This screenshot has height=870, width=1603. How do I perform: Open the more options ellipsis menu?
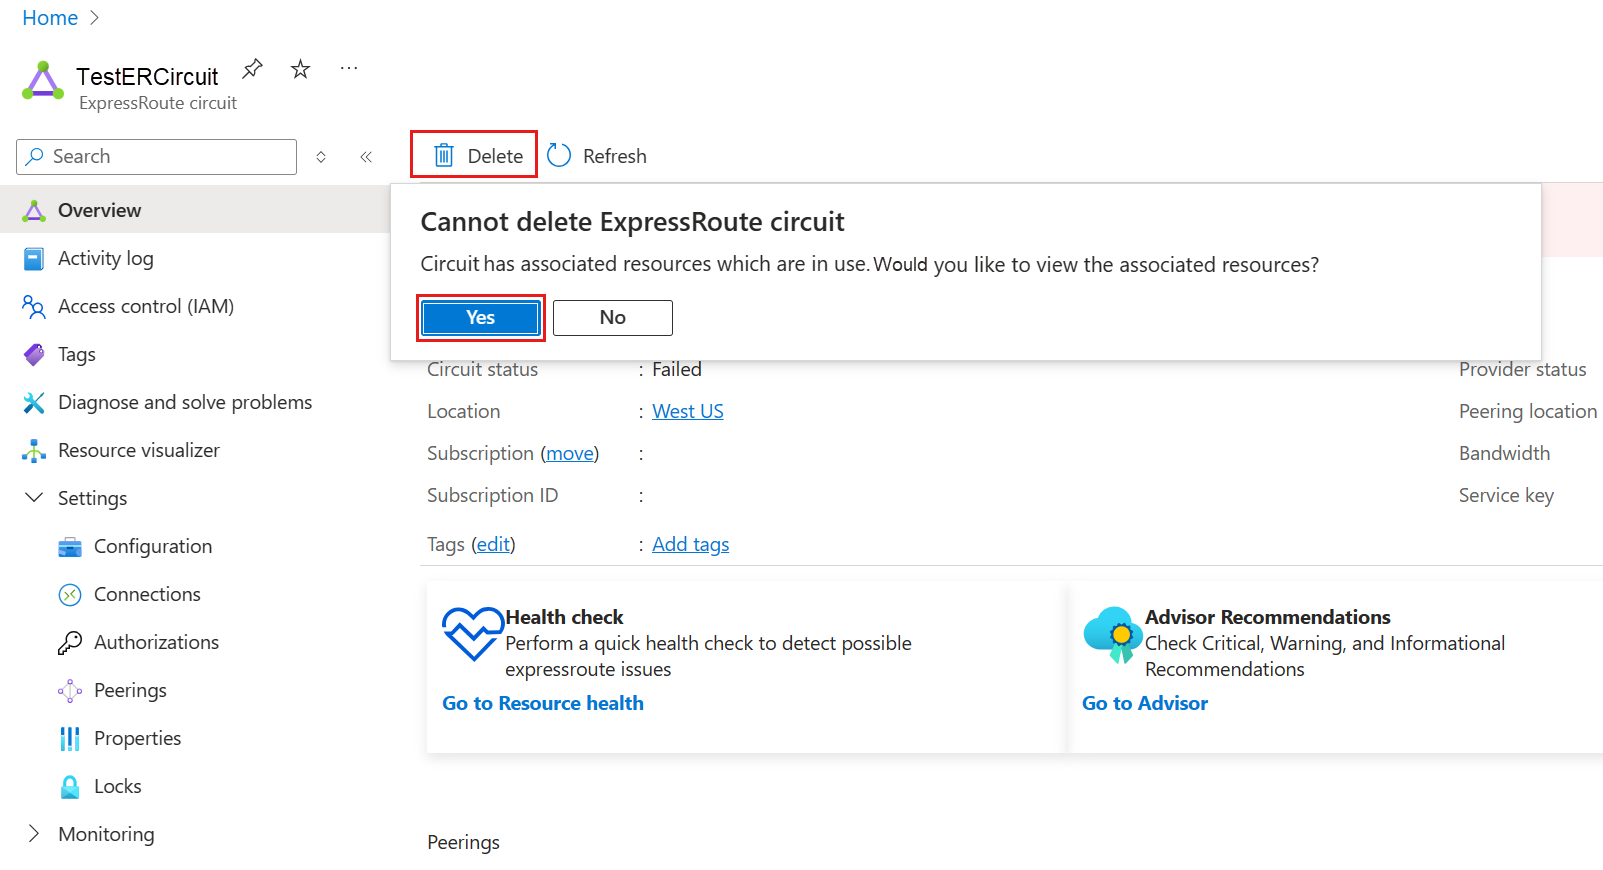(x=348, y=68)
